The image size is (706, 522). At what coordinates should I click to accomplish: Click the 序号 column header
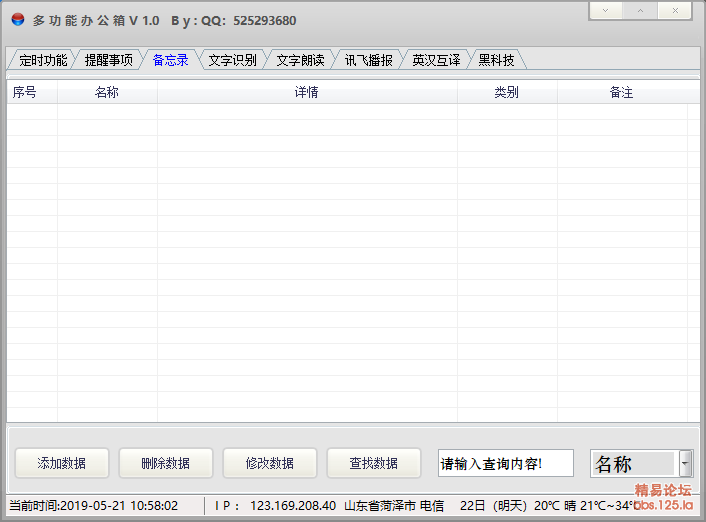pos(32,92)
